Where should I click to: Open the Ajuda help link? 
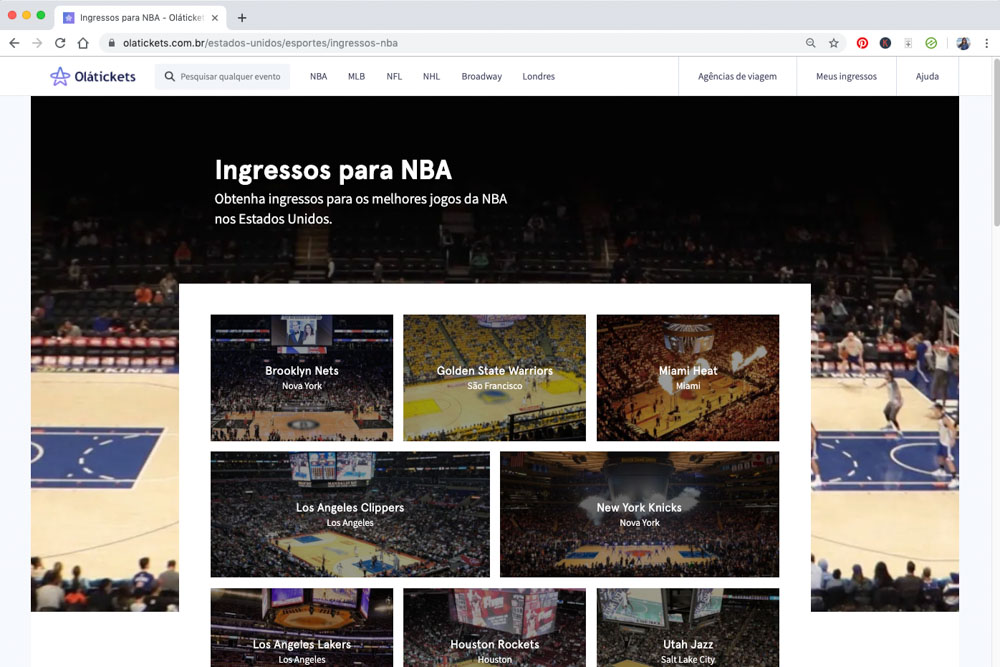(x=927, y=77)
